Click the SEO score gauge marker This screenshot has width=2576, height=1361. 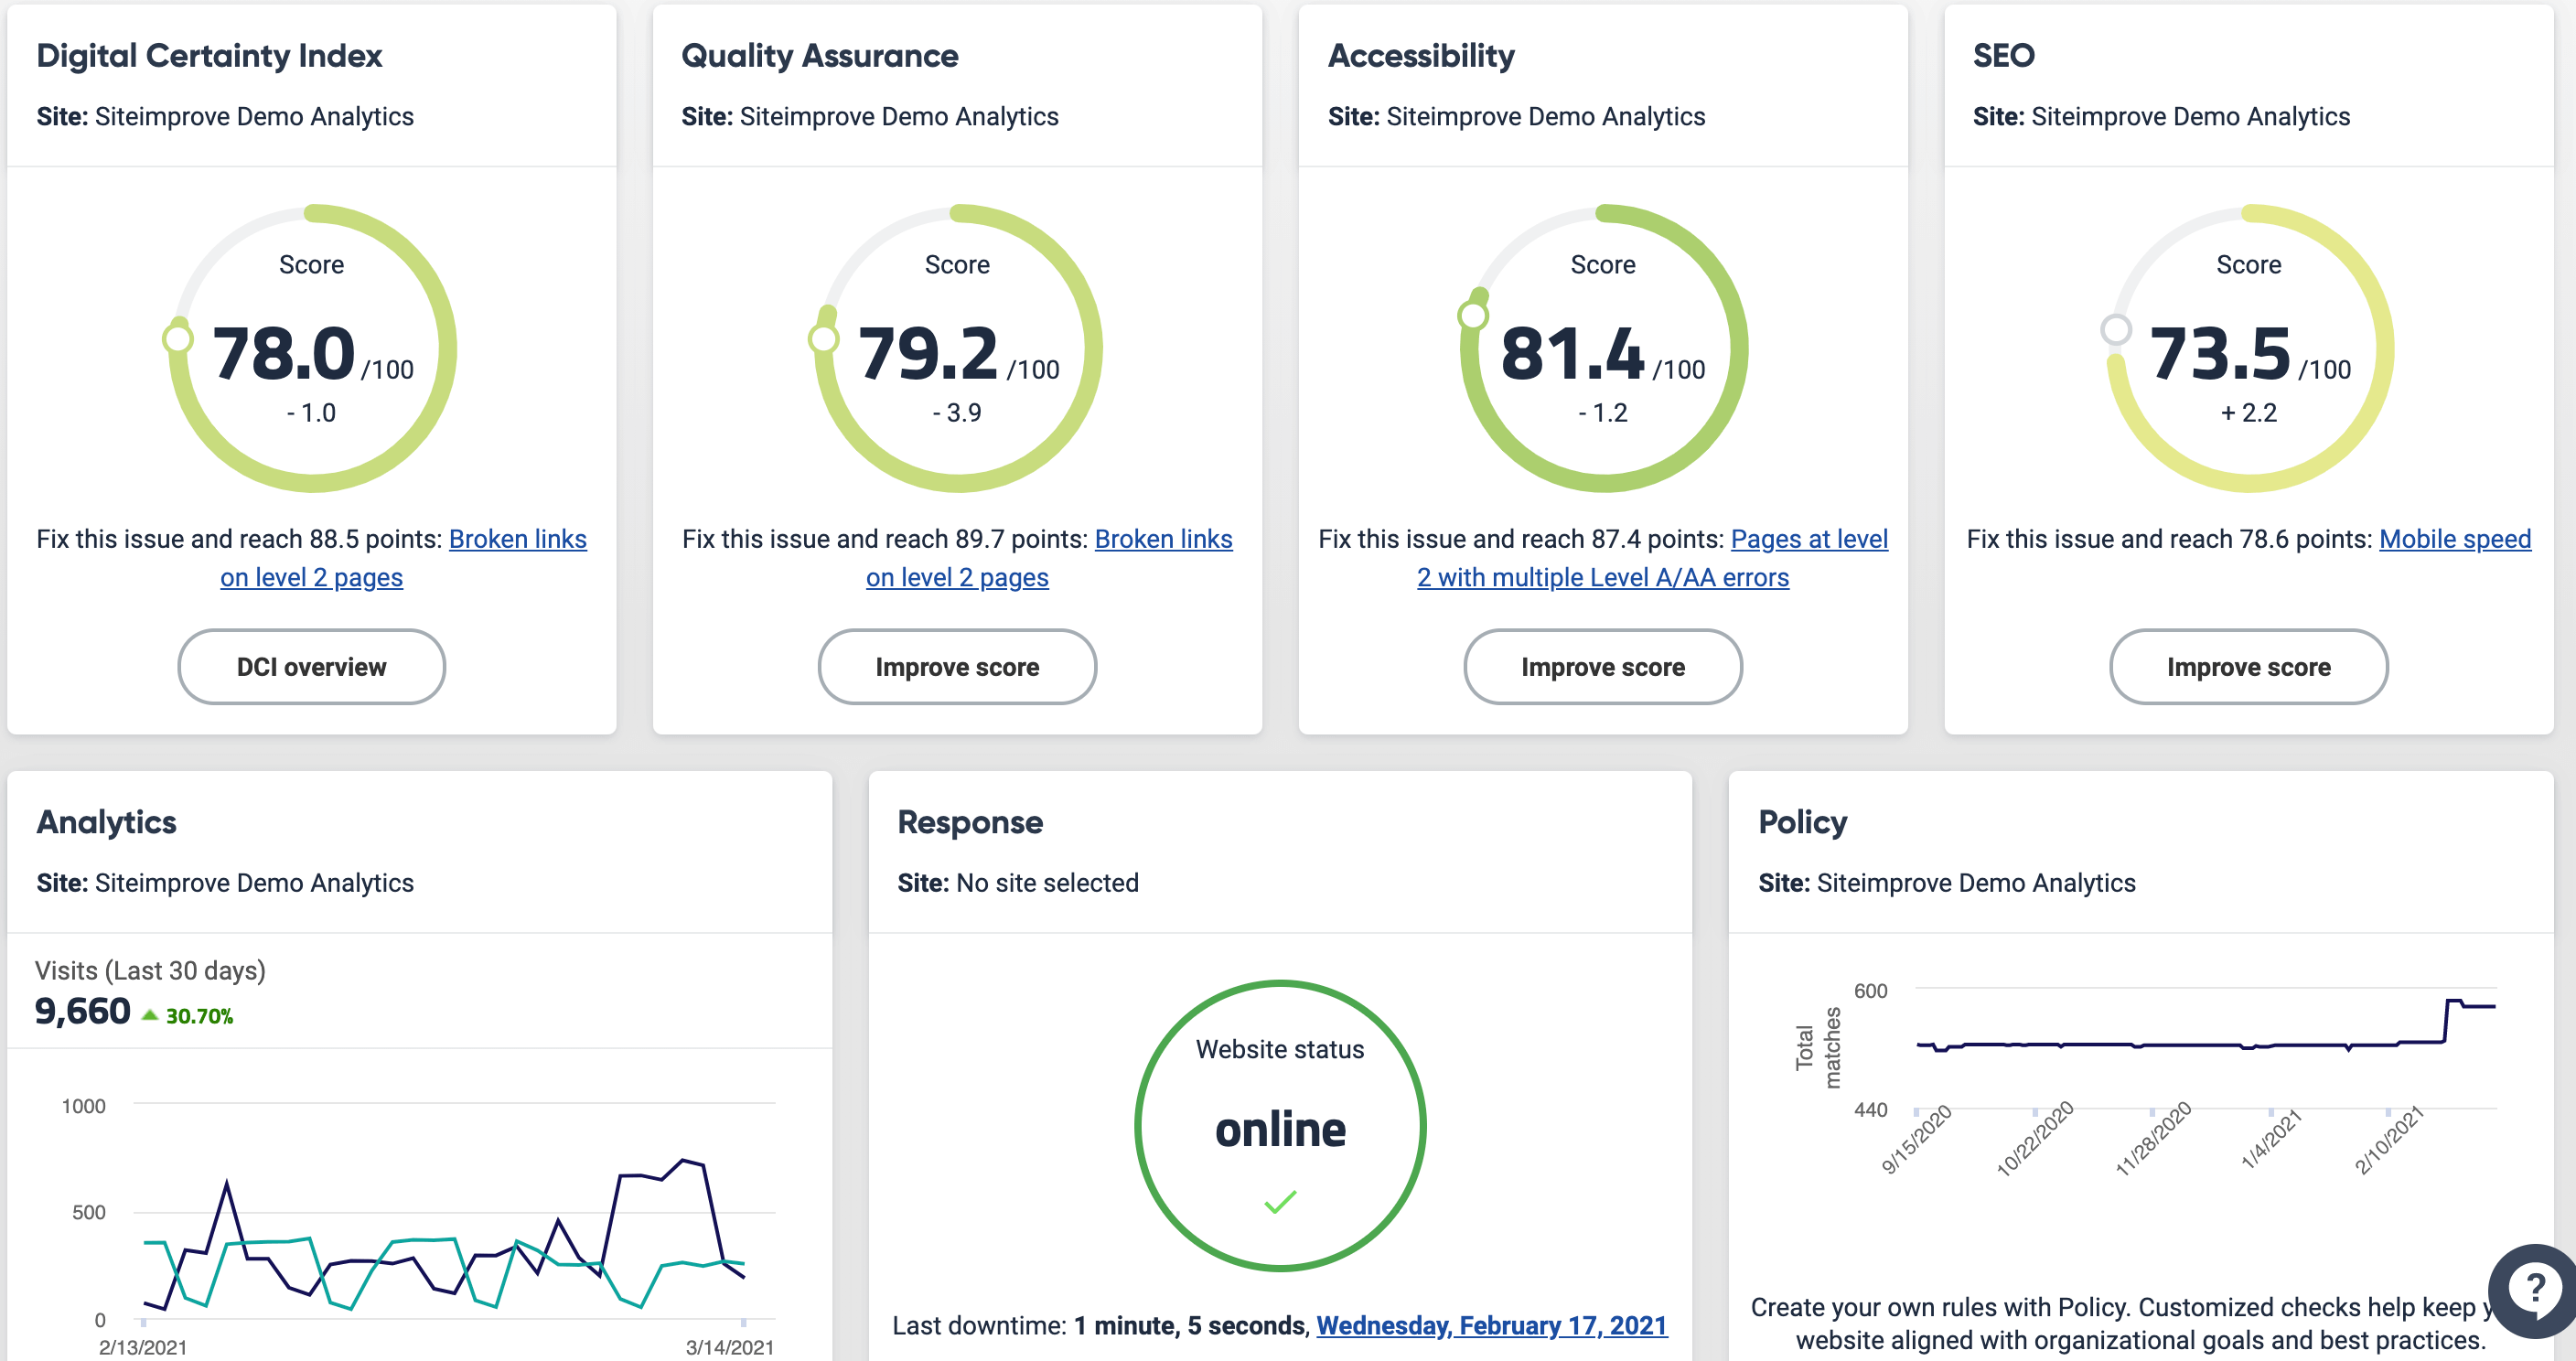[2115, 328]
